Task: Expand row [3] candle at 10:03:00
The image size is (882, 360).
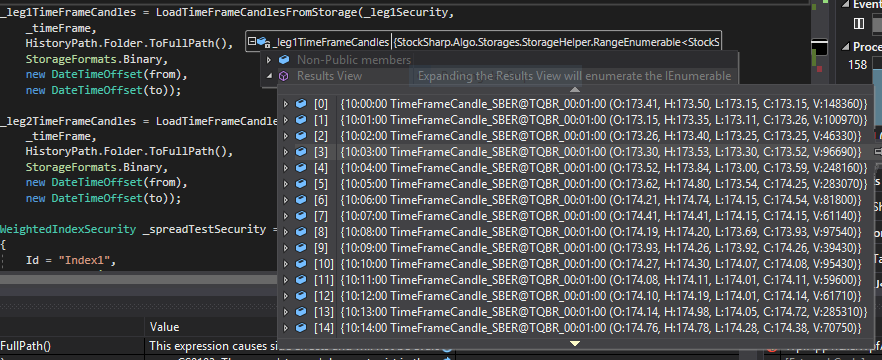Action: tap(286, 152)
